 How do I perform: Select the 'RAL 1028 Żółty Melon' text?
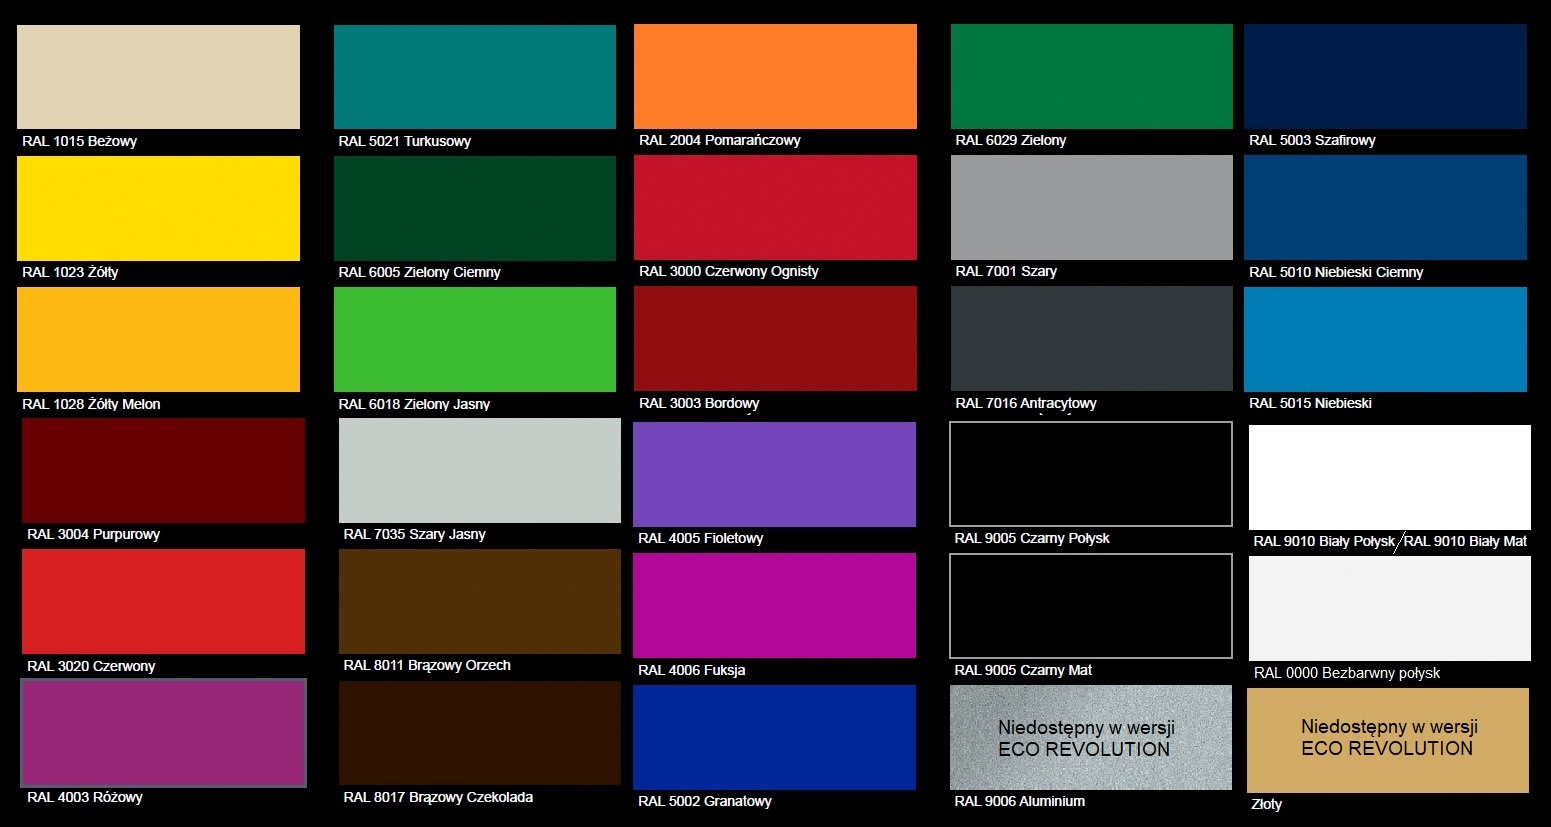click(x=91, y=404)
